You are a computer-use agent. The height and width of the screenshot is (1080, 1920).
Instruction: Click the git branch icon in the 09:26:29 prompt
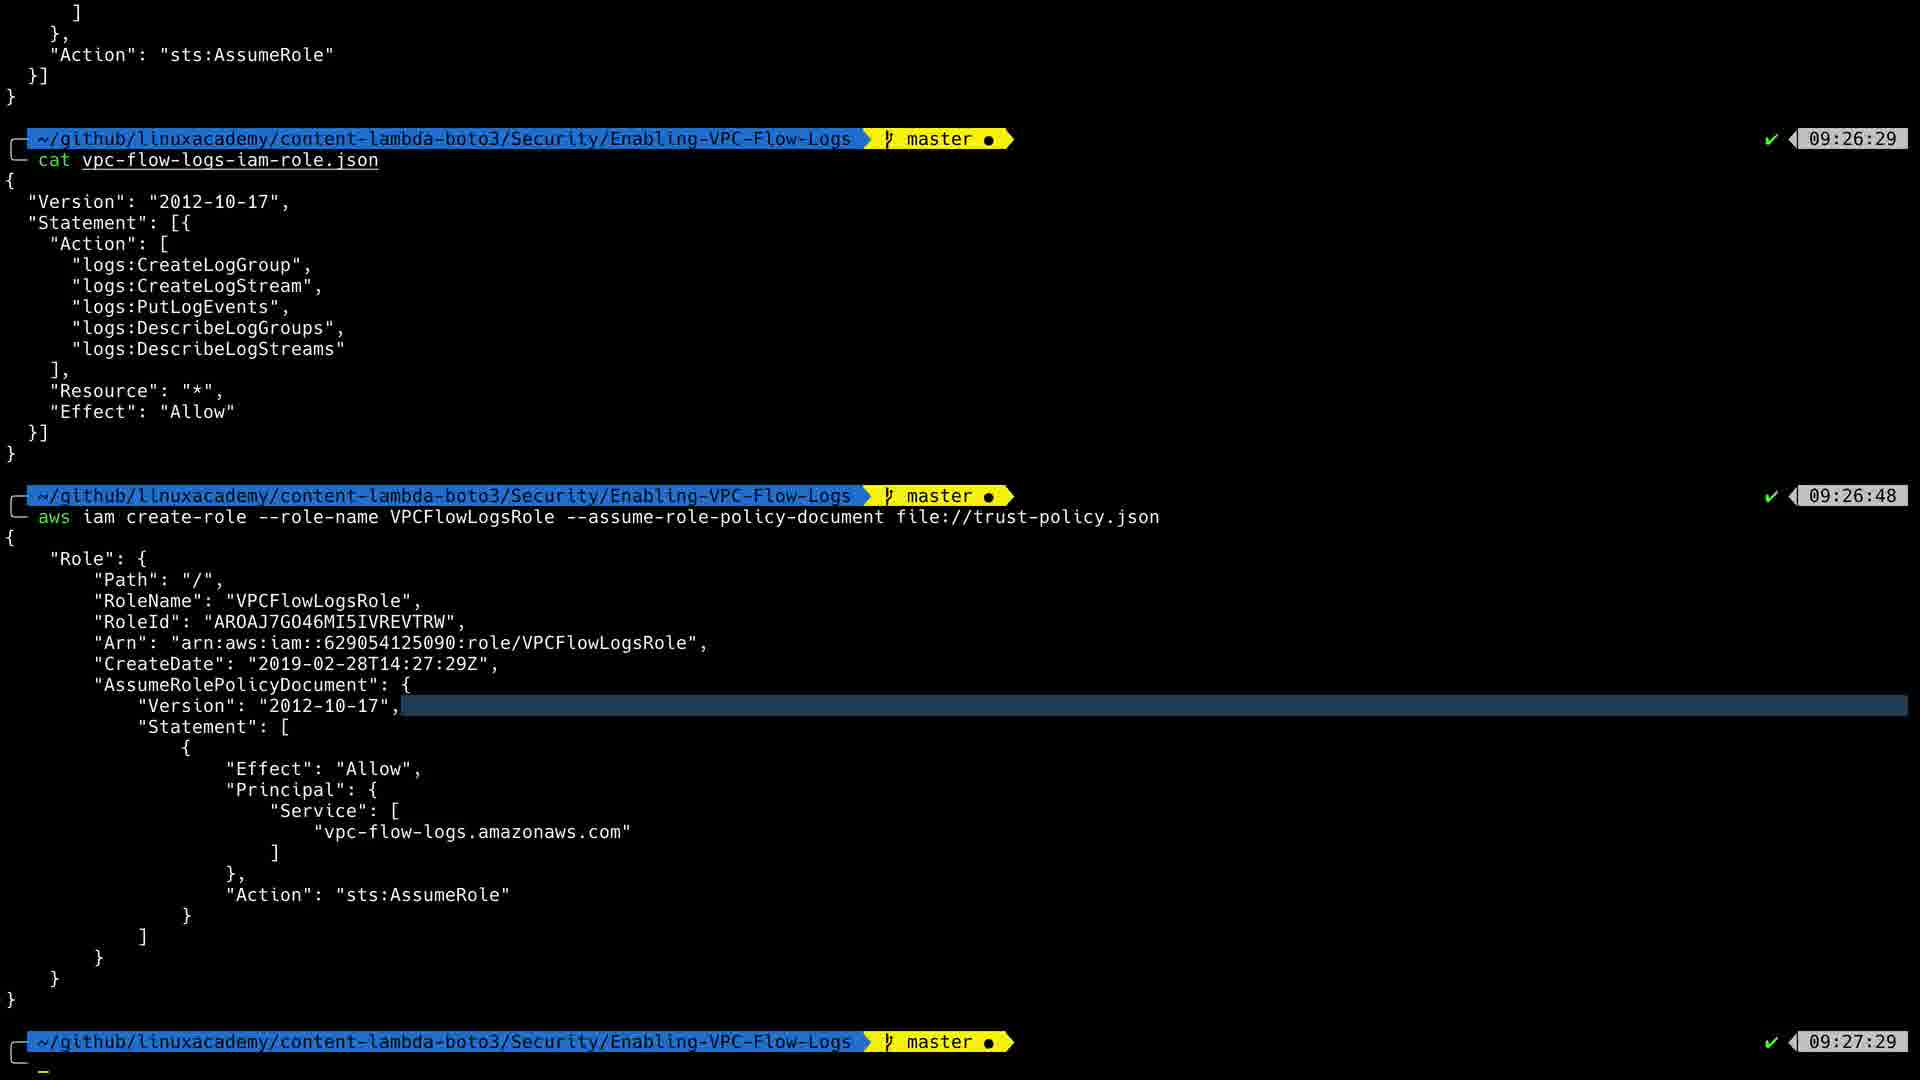tap(888, 139)
